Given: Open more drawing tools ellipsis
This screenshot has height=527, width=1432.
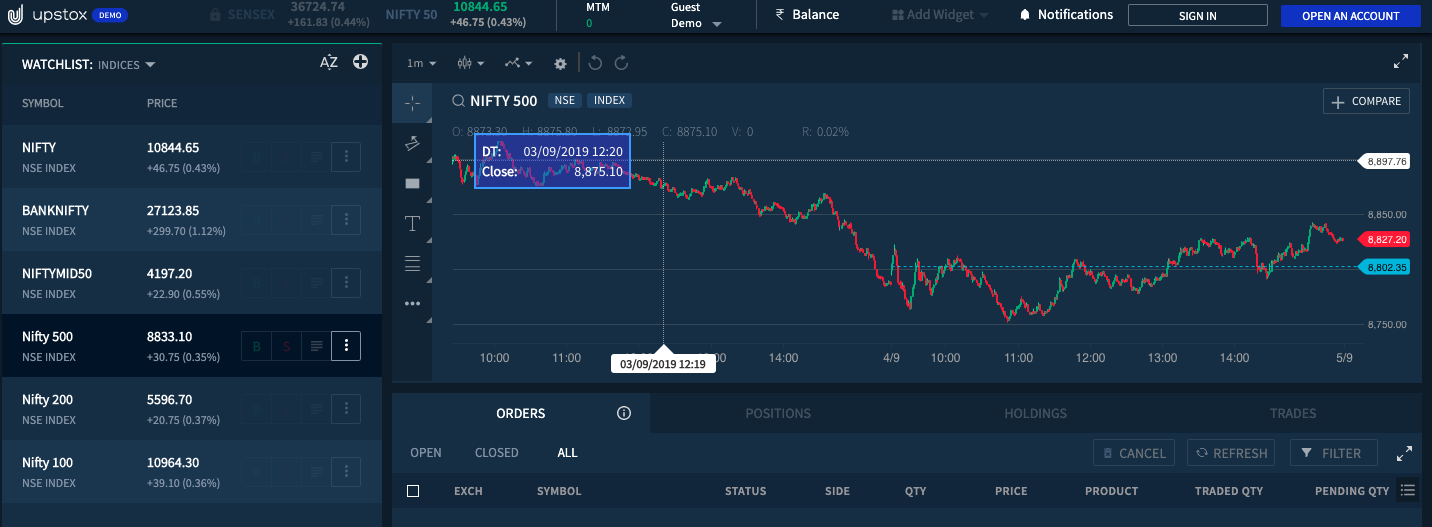Looking at the screenshot, I should (x=412, y=303).
